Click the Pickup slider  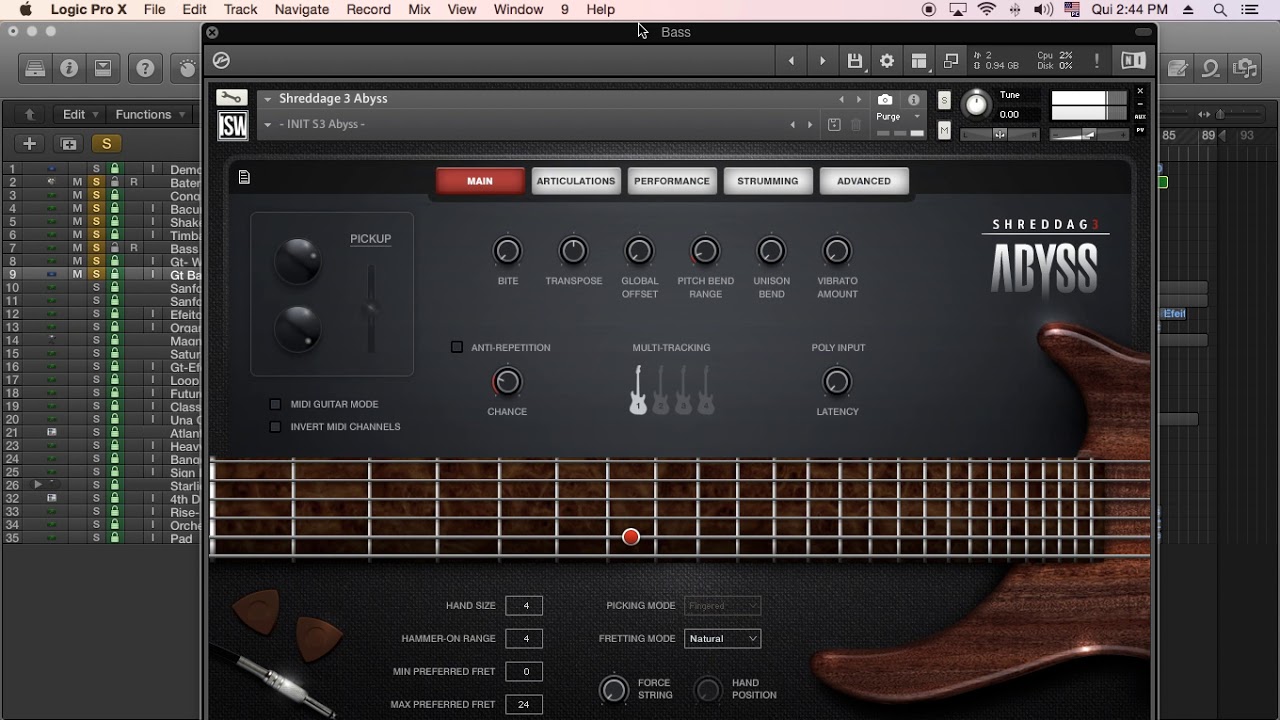371,308
